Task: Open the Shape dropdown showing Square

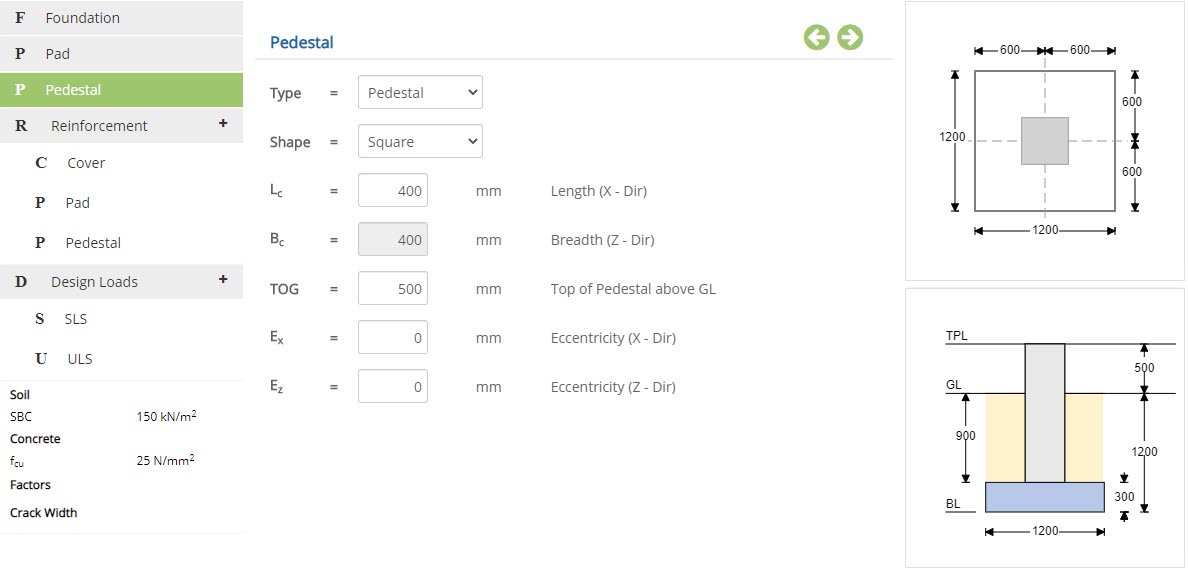Action: tap(420, 142)
